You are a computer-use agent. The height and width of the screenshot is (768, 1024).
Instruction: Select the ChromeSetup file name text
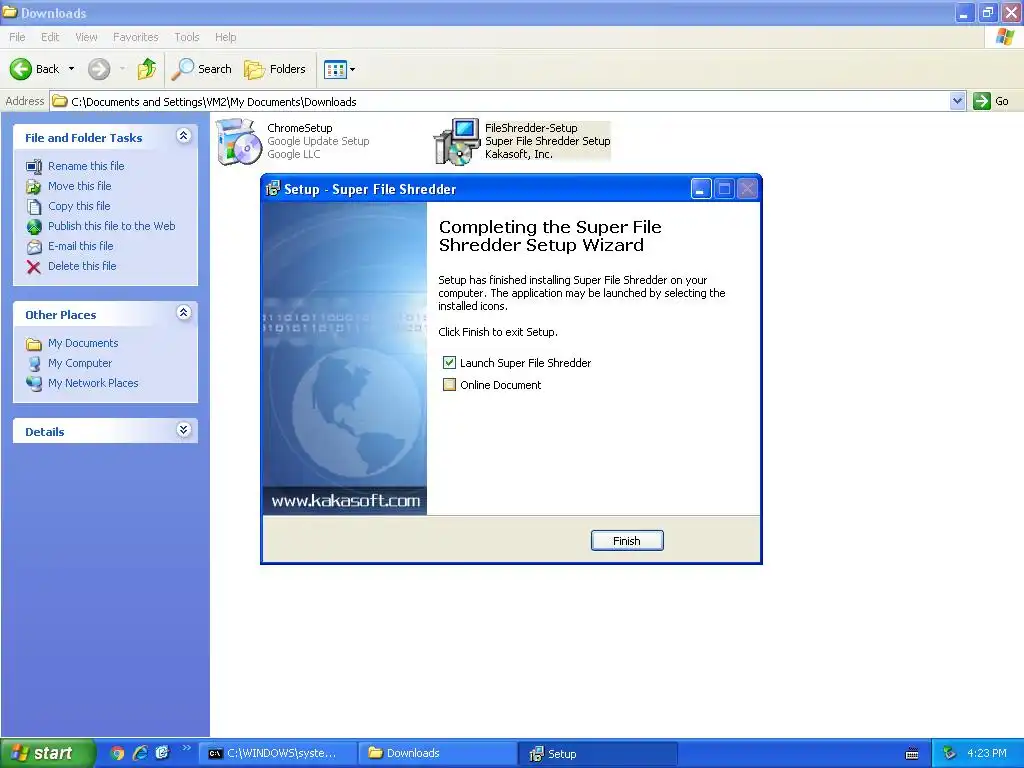click(300, 128)
